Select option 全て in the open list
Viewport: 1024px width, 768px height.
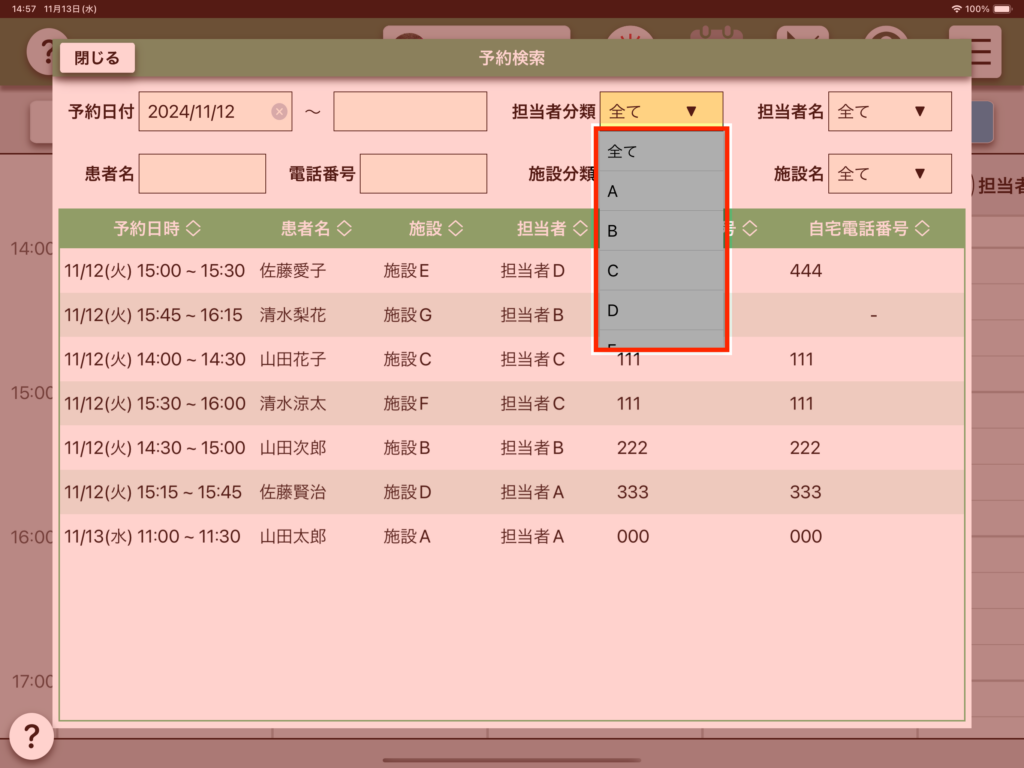click(x=660, y=152)
